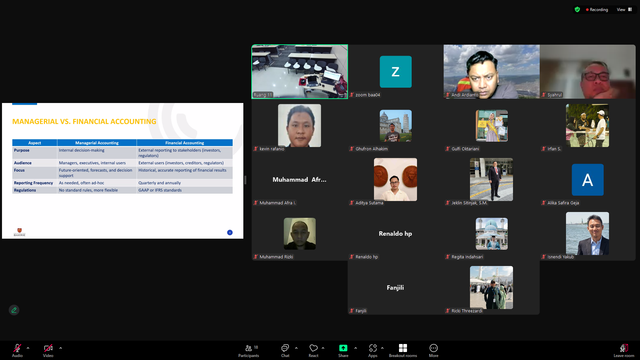Click the muted mic icon beside Fanjili label
The image size is (640, 360).
pos(352,311)
